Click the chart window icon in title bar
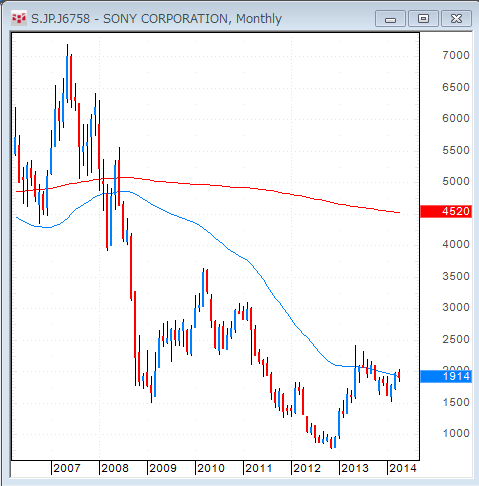 coord(18,18)
